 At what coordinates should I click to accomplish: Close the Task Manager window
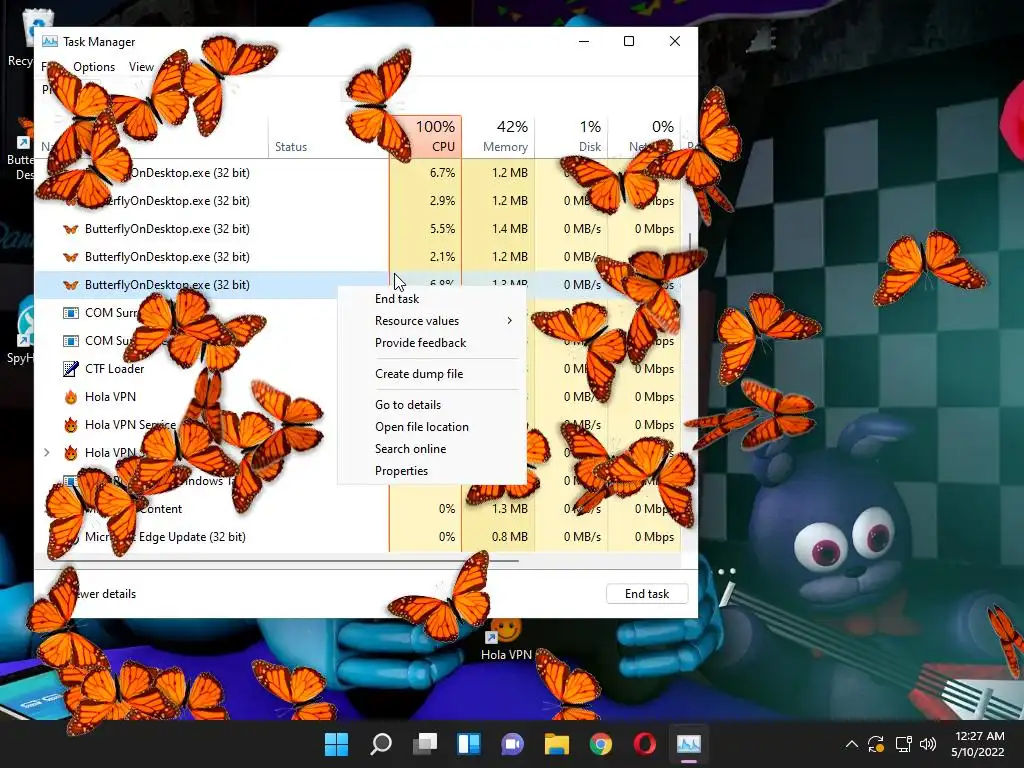[675, 41]
